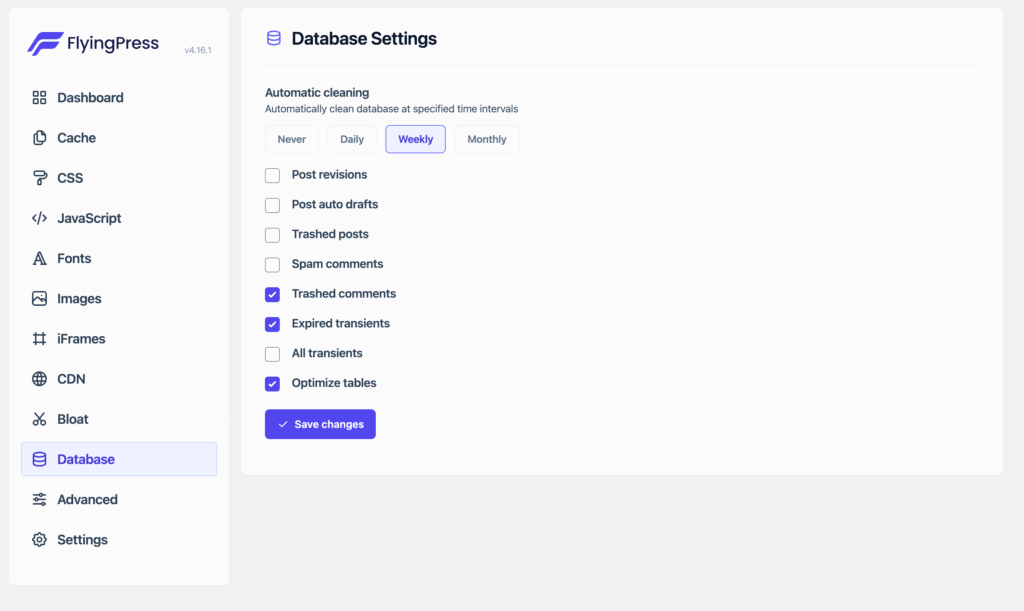
Task: Open the Images optimization section
Action: point(38,298)
